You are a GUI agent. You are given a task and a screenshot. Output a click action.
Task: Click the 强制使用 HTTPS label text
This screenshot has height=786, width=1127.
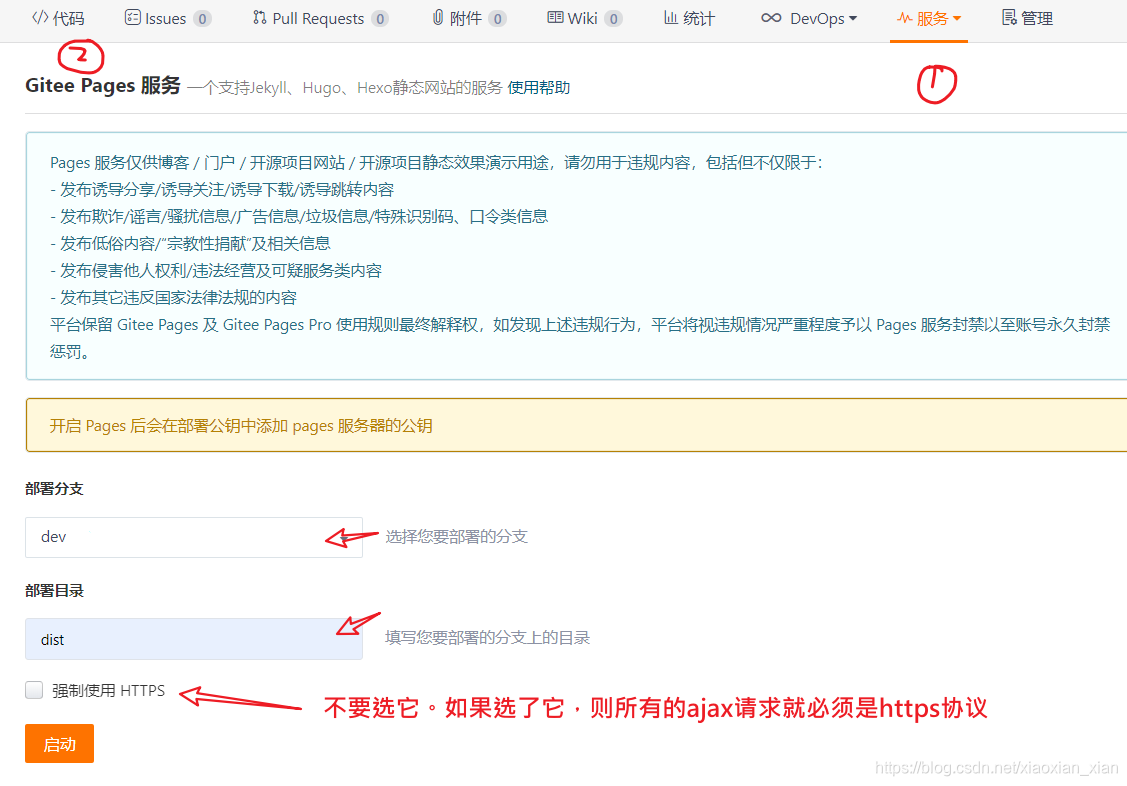point(109,690)
